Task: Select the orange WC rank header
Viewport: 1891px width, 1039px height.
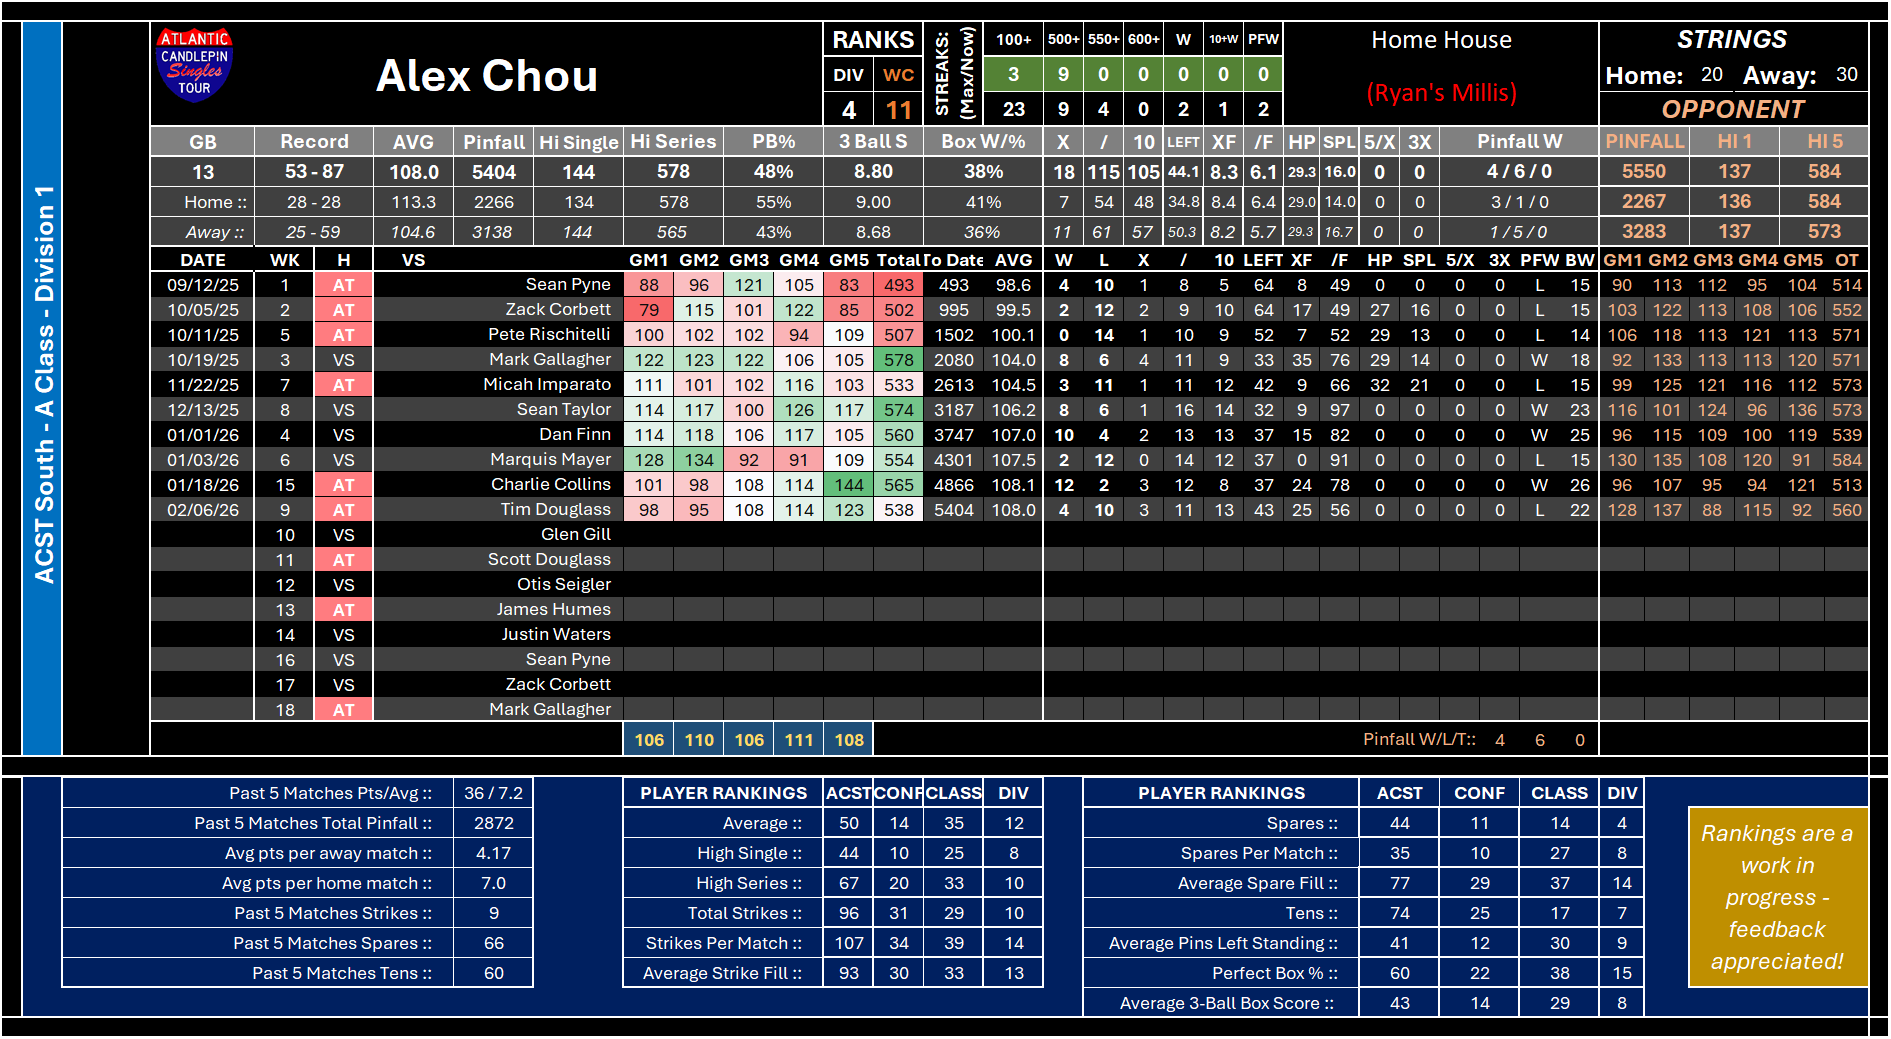Action: 897,75
